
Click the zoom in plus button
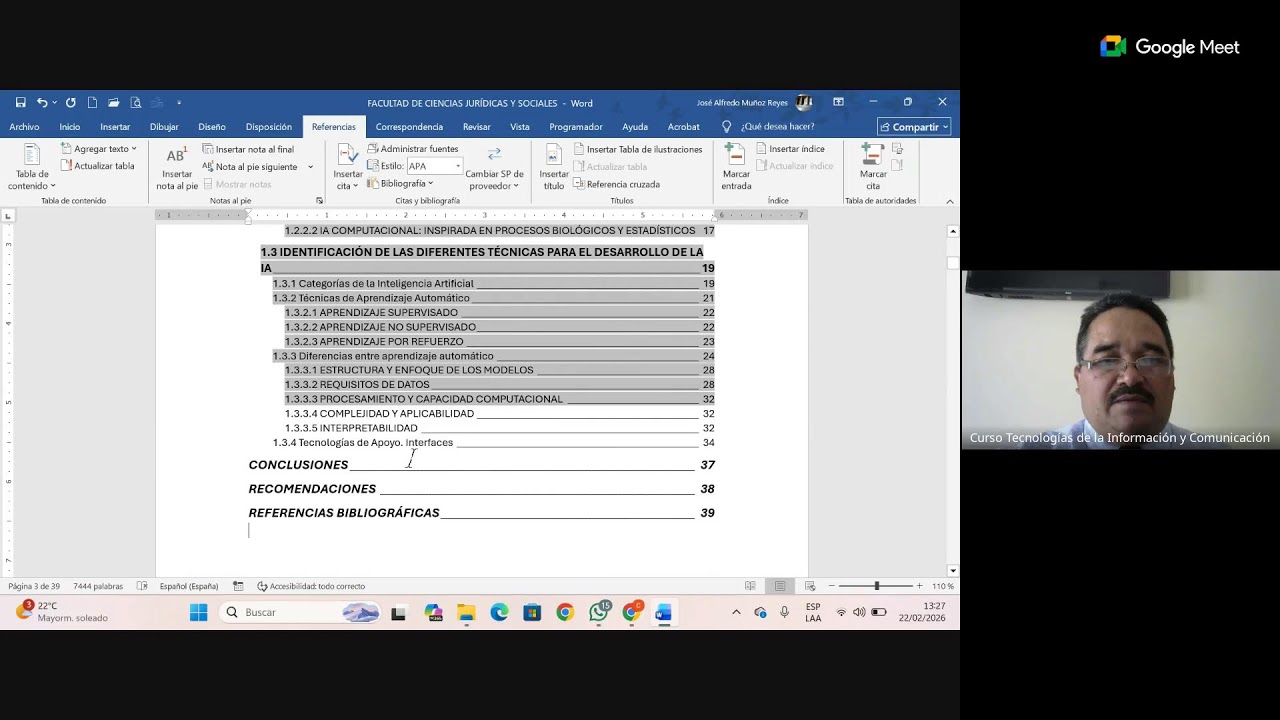pyautogui.click(x=920, y=586)
